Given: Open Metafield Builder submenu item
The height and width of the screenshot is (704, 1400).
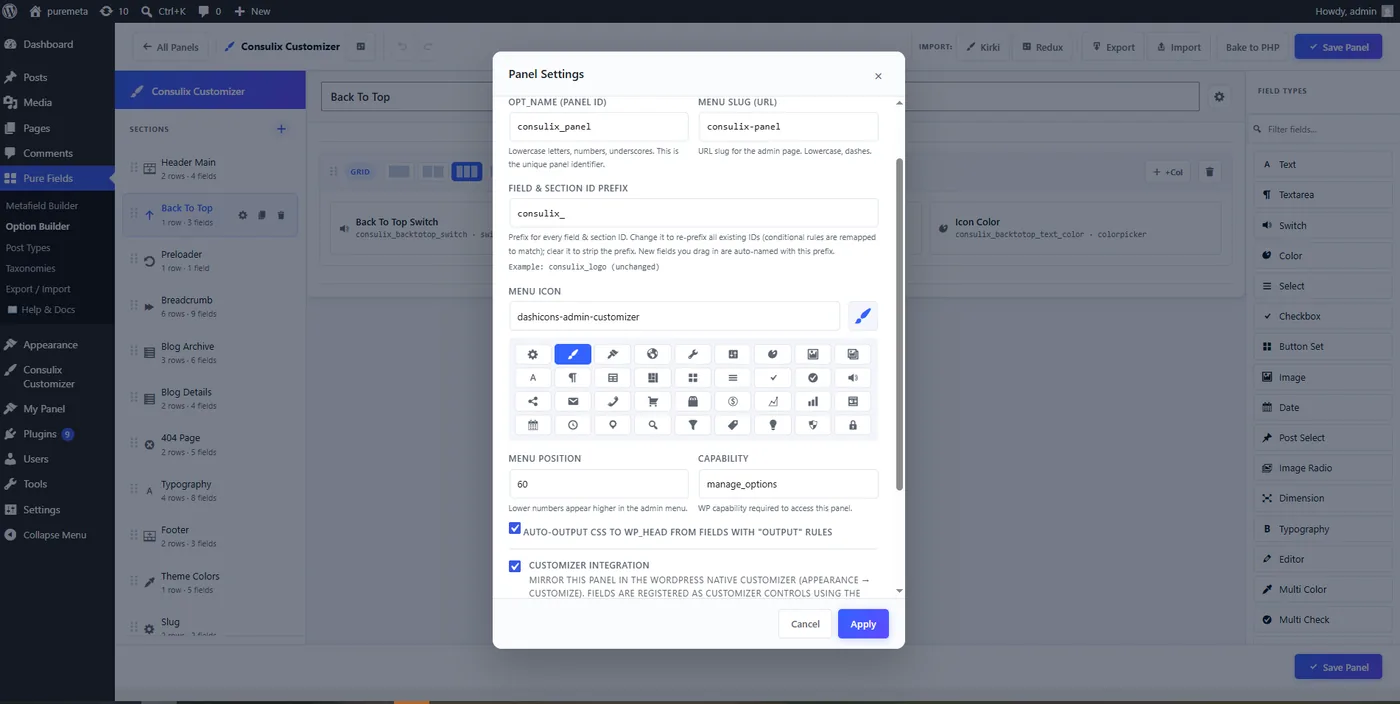Looking at the screenshot, I should point(42,205).
